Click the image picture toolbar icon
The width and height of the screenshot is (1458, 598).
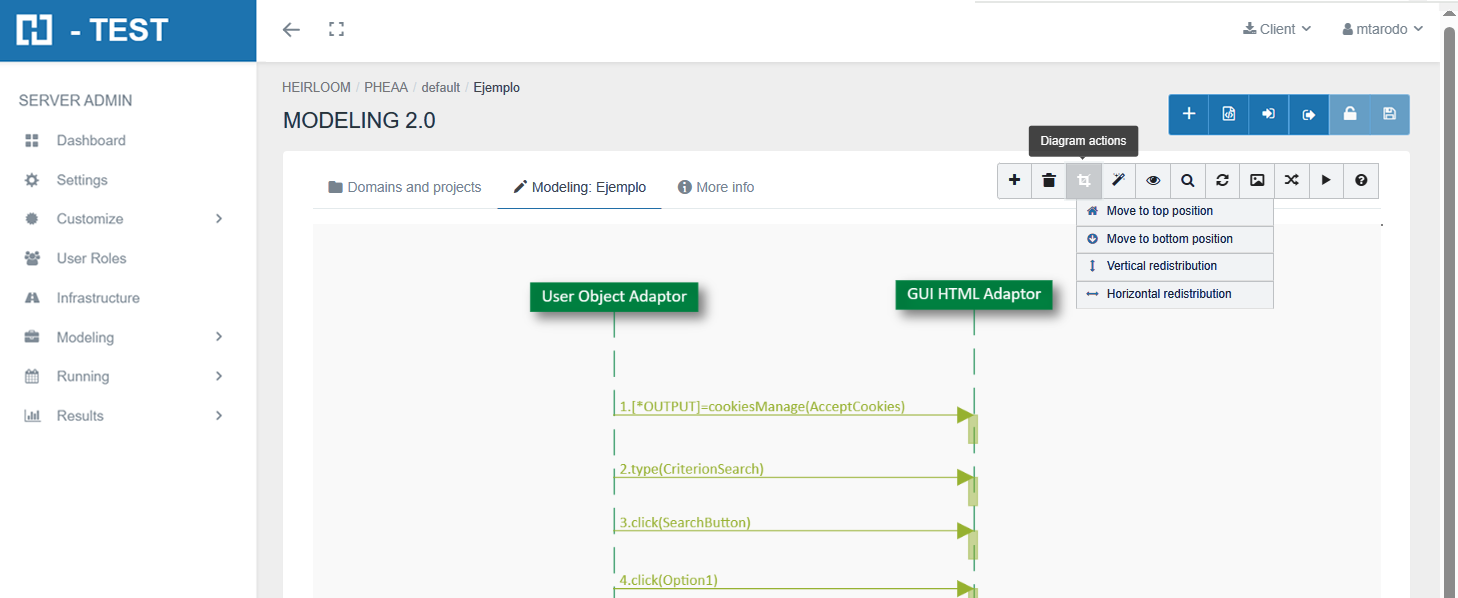1257,181
